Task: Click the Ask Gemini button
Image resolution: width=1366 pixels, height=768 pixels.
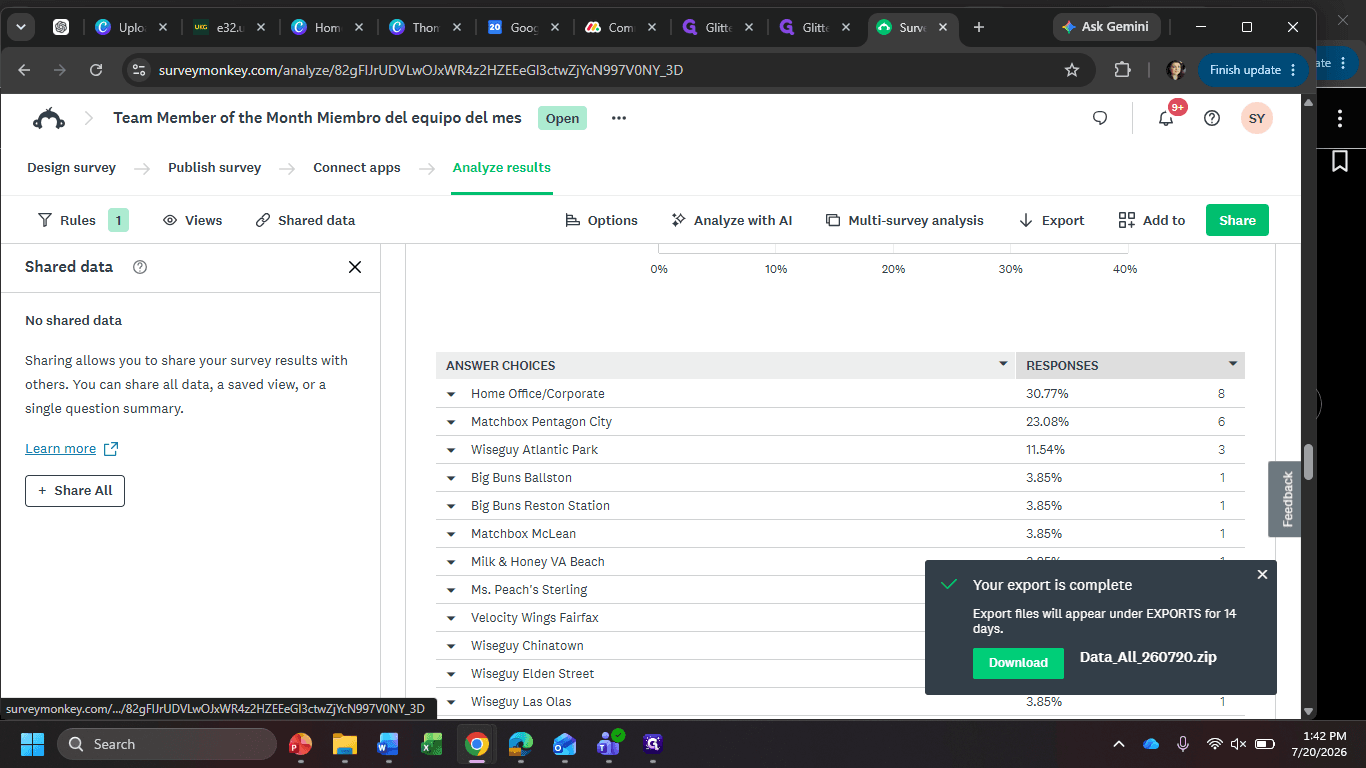Action: point(1105,27)
